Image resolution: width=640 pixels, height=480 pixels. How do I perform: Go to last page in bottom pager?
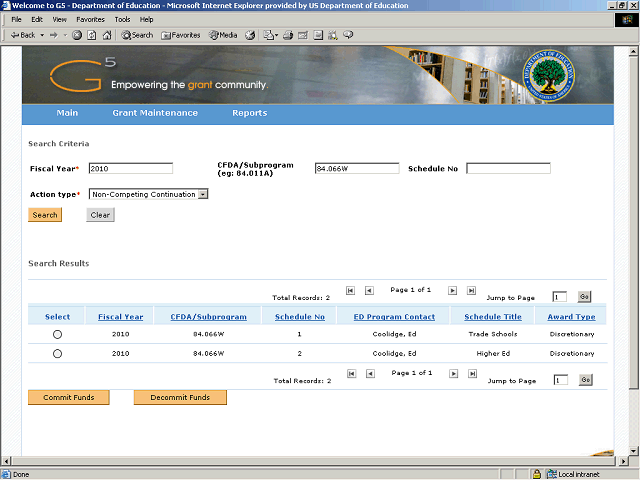click(x=472, y=374)
